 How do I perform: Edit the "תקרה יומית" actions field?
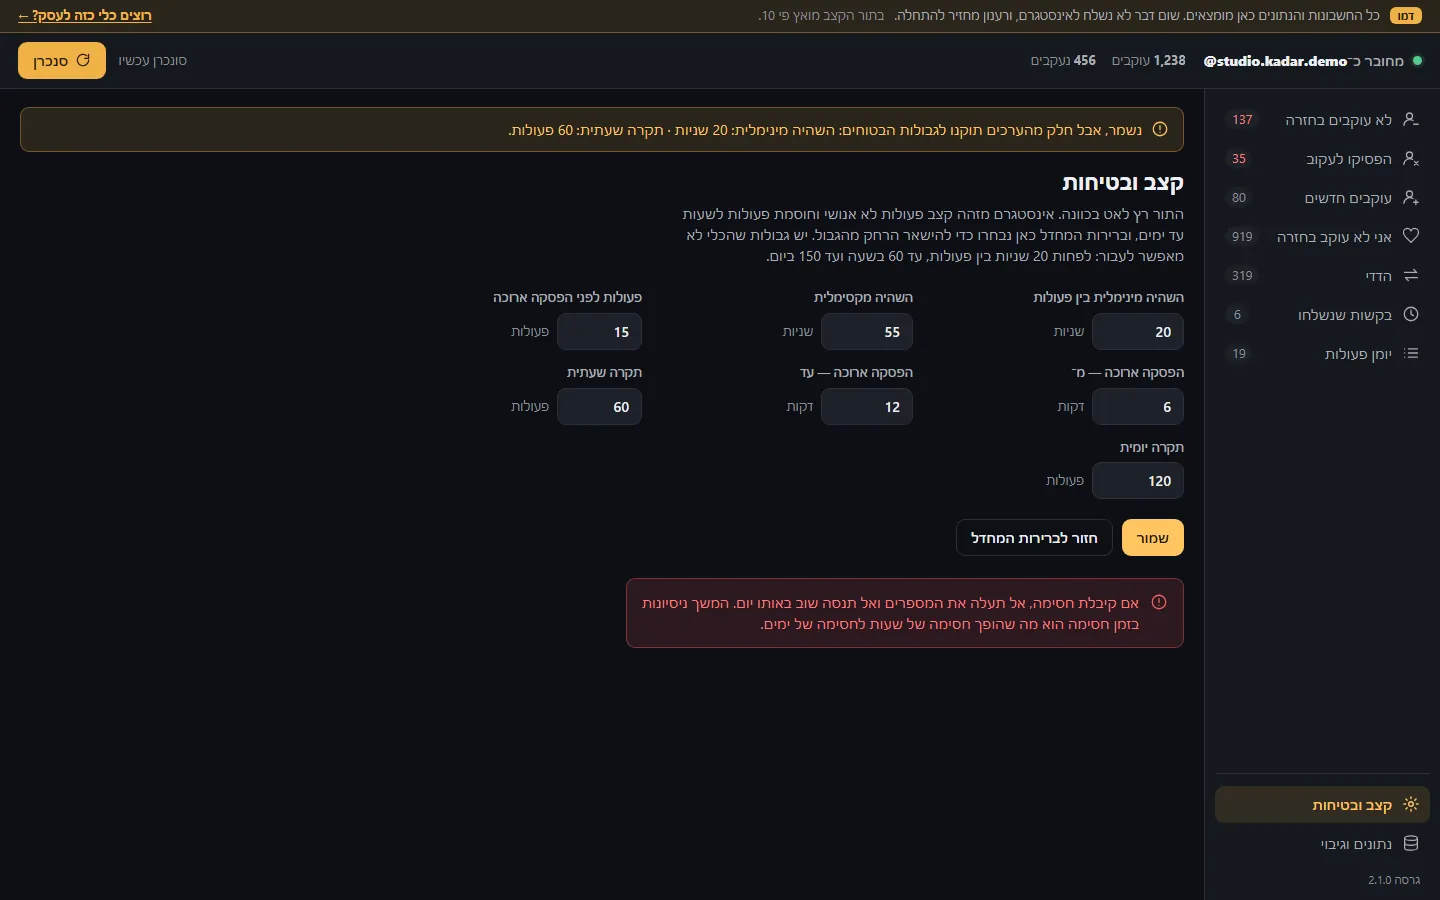[1138, 481]
